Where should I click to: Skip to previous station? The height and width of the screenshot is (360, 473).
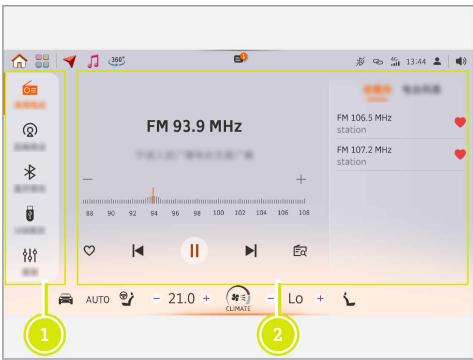(138, 251)
